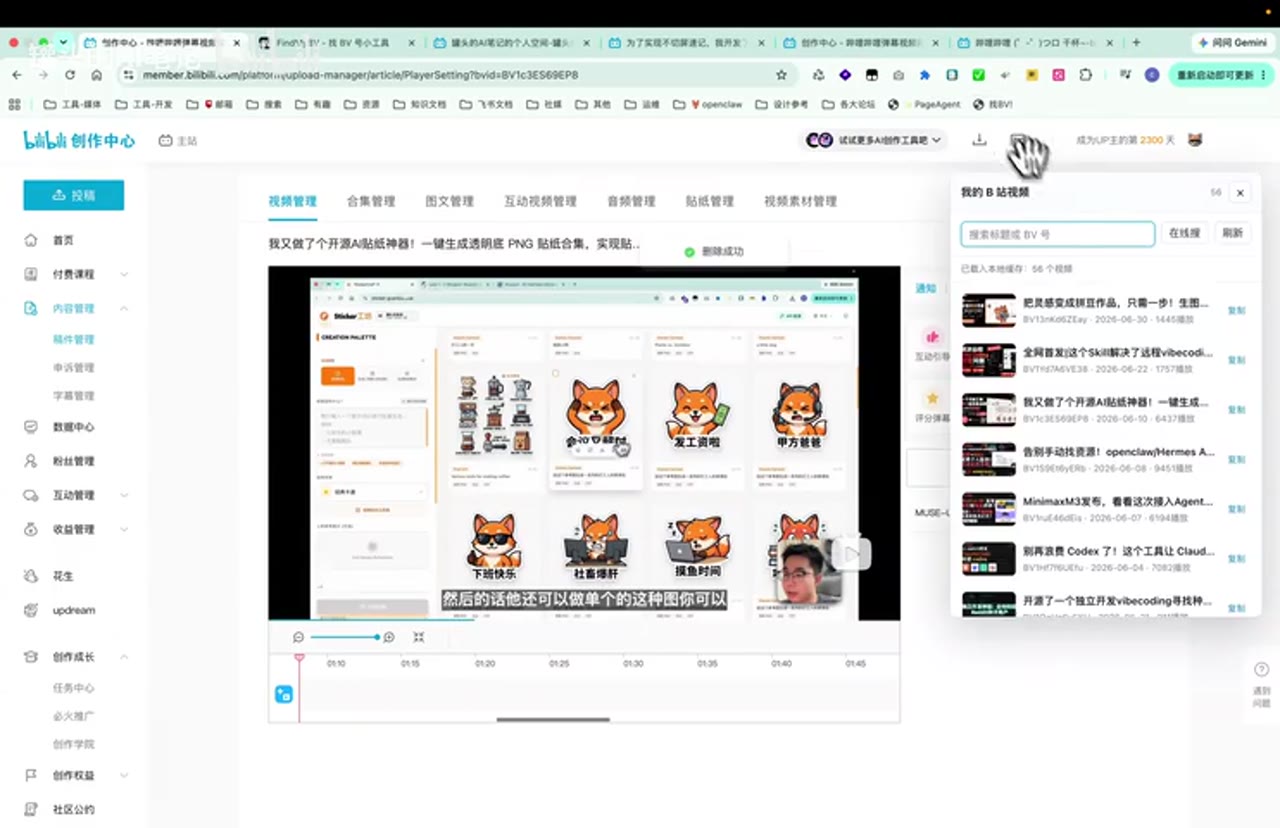Click the 数据中心 sidebar icon

tap(31, 427)
